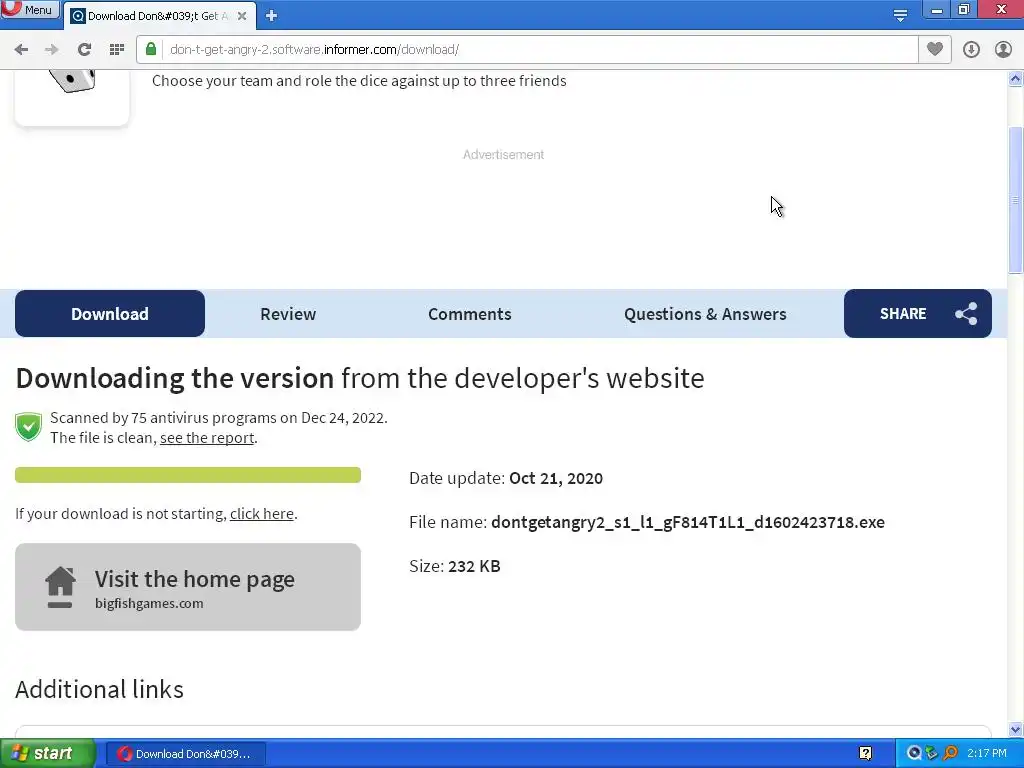This screenshot has width=1024, height=768.
Task: Click the vertical scrollbar thumb
Action: pyautogui.click(x=1016, y=200)
